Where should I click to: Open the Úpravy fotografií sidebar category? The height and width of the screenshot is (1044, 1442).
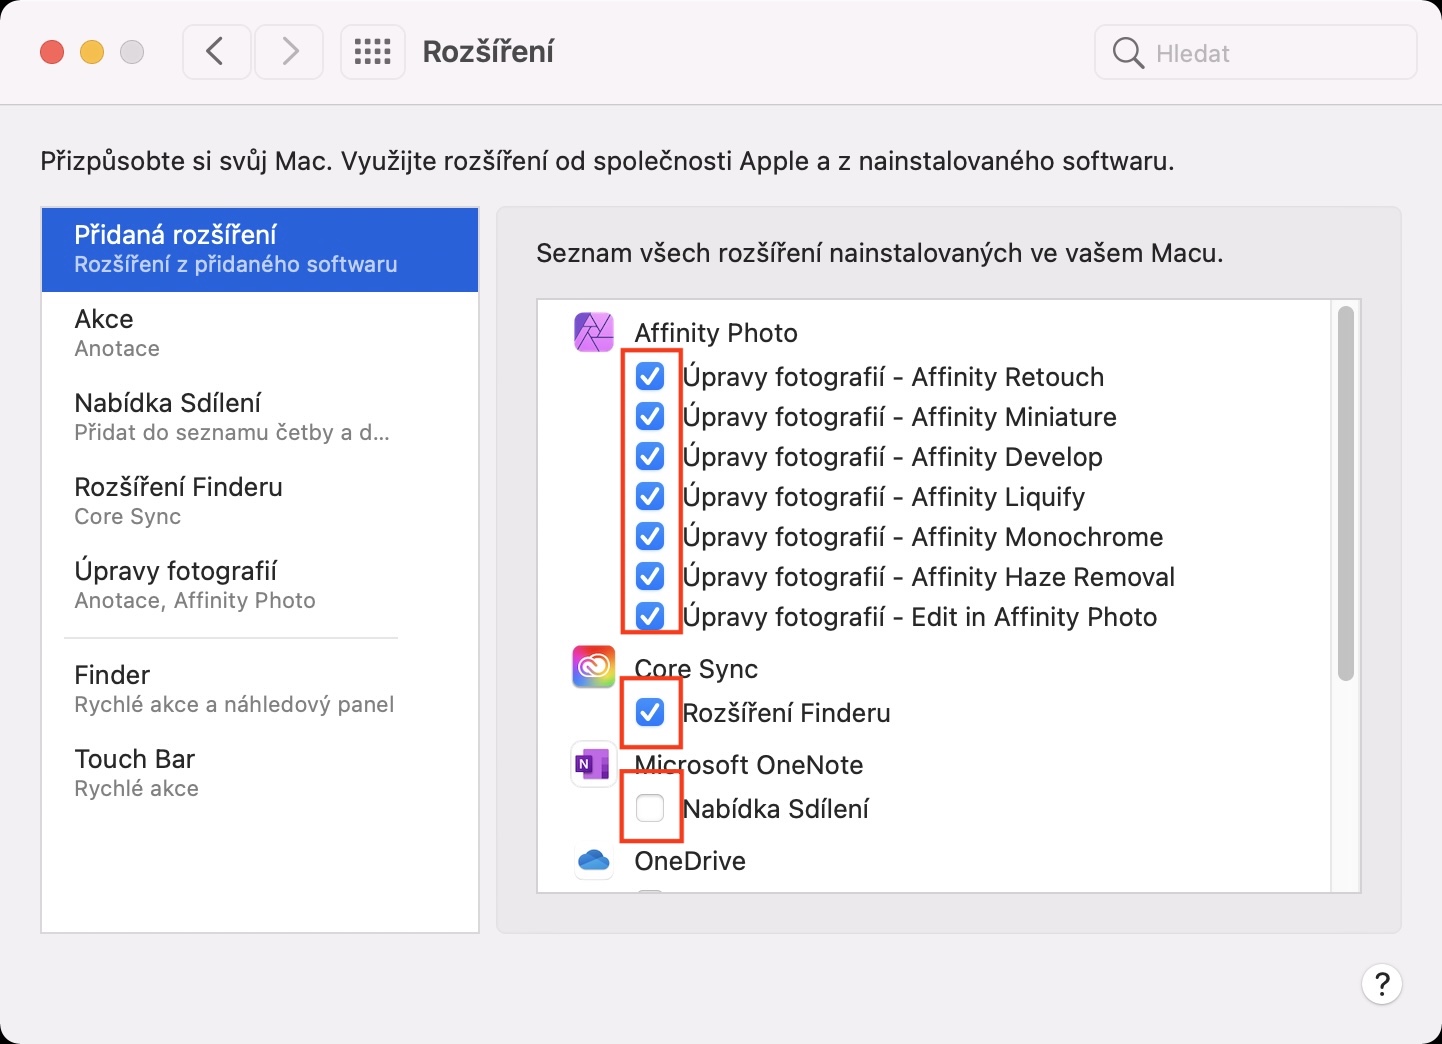260,585
